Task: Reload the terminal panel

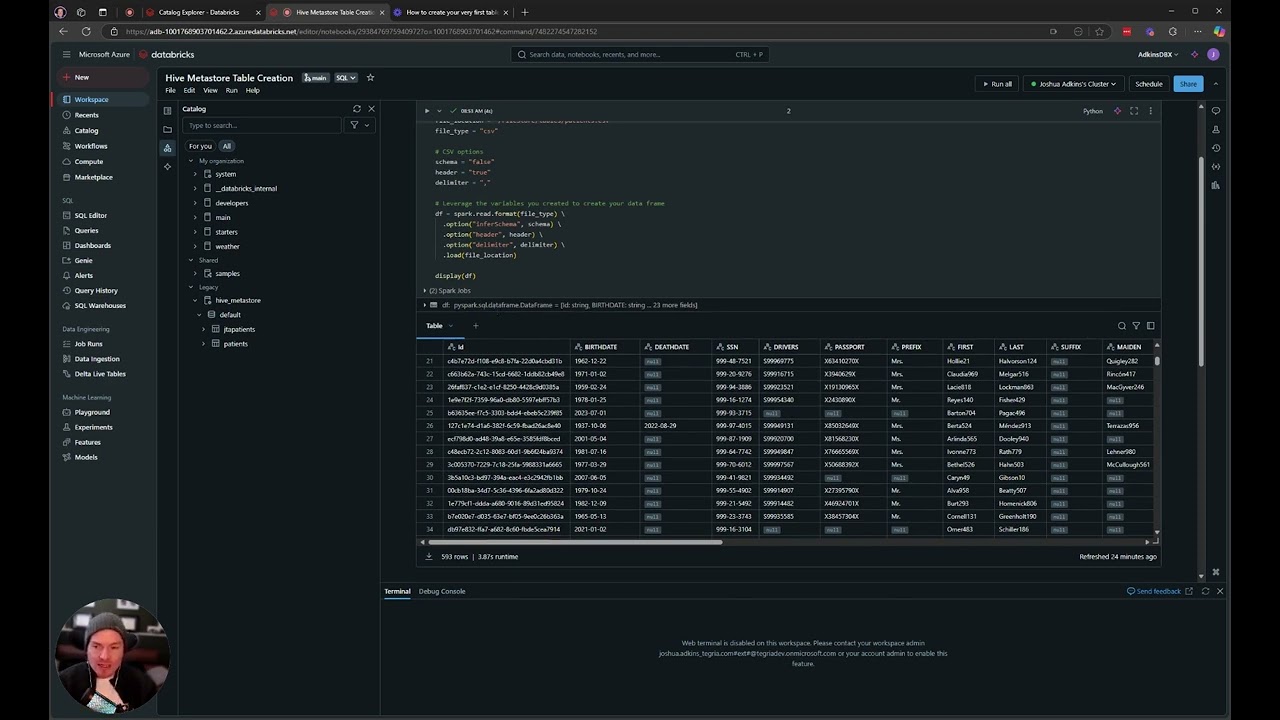Action: [x=1205, y=591]
